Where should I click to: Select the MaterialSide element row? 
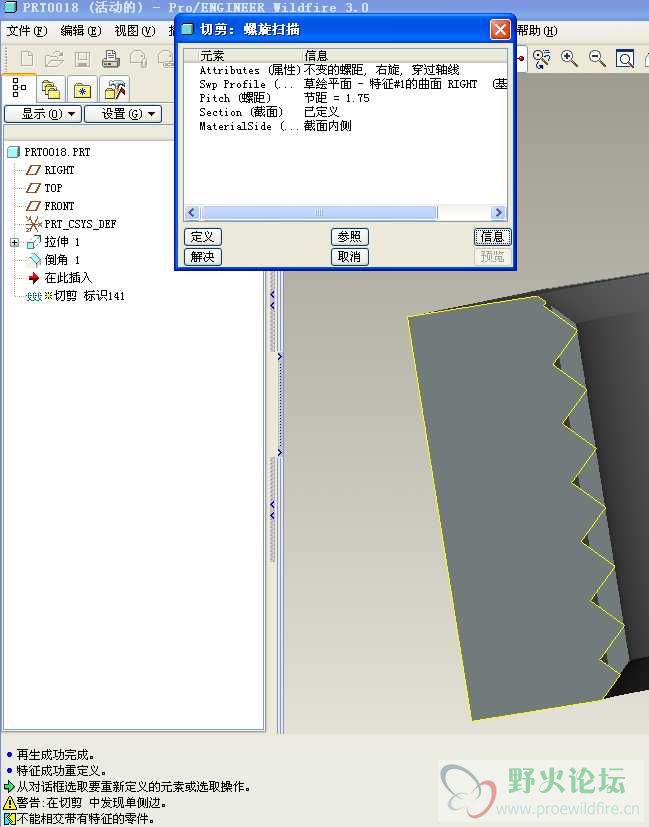point(345,126)
